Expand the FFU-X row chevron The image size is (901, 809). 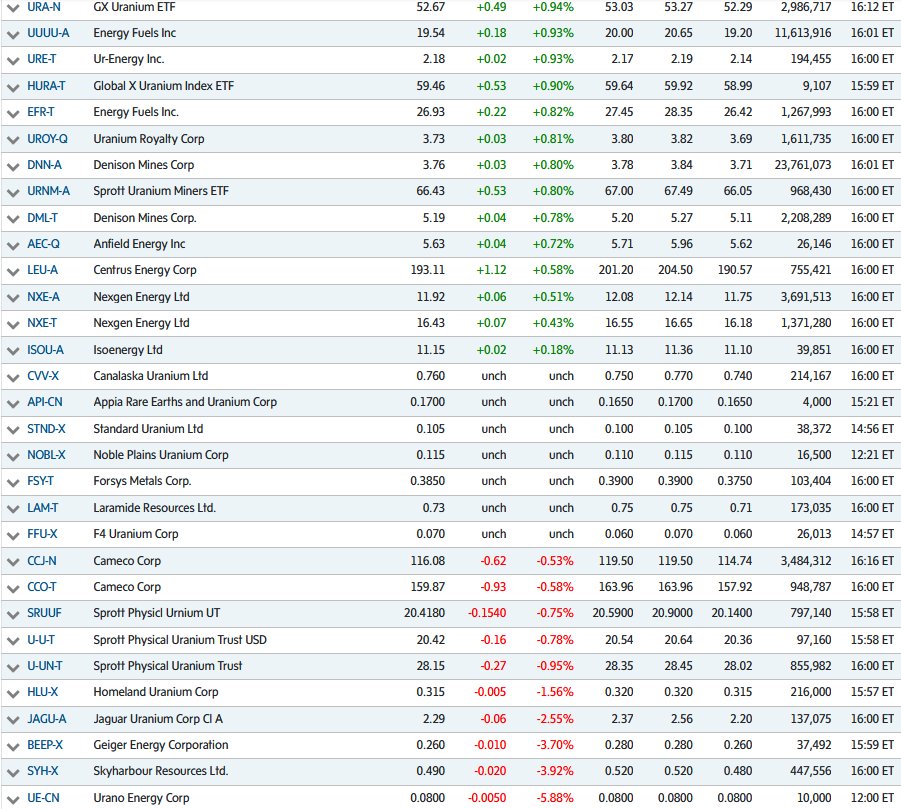[13, 536]
